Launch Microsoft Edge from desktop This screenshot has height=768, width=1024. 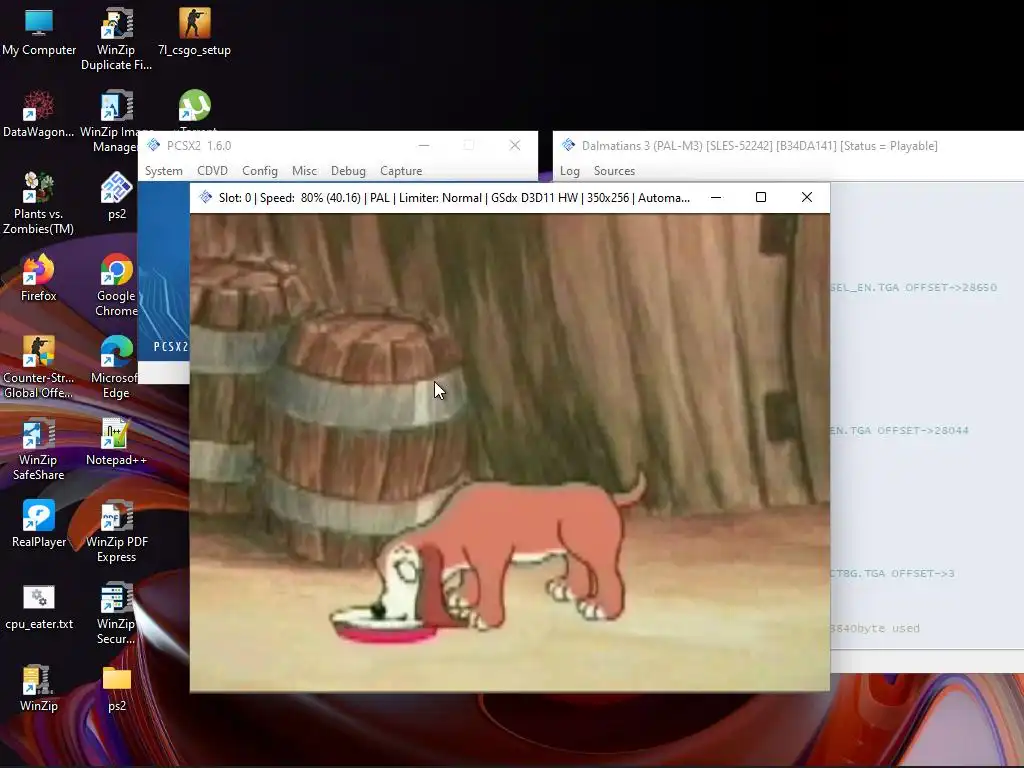(115, 367)
